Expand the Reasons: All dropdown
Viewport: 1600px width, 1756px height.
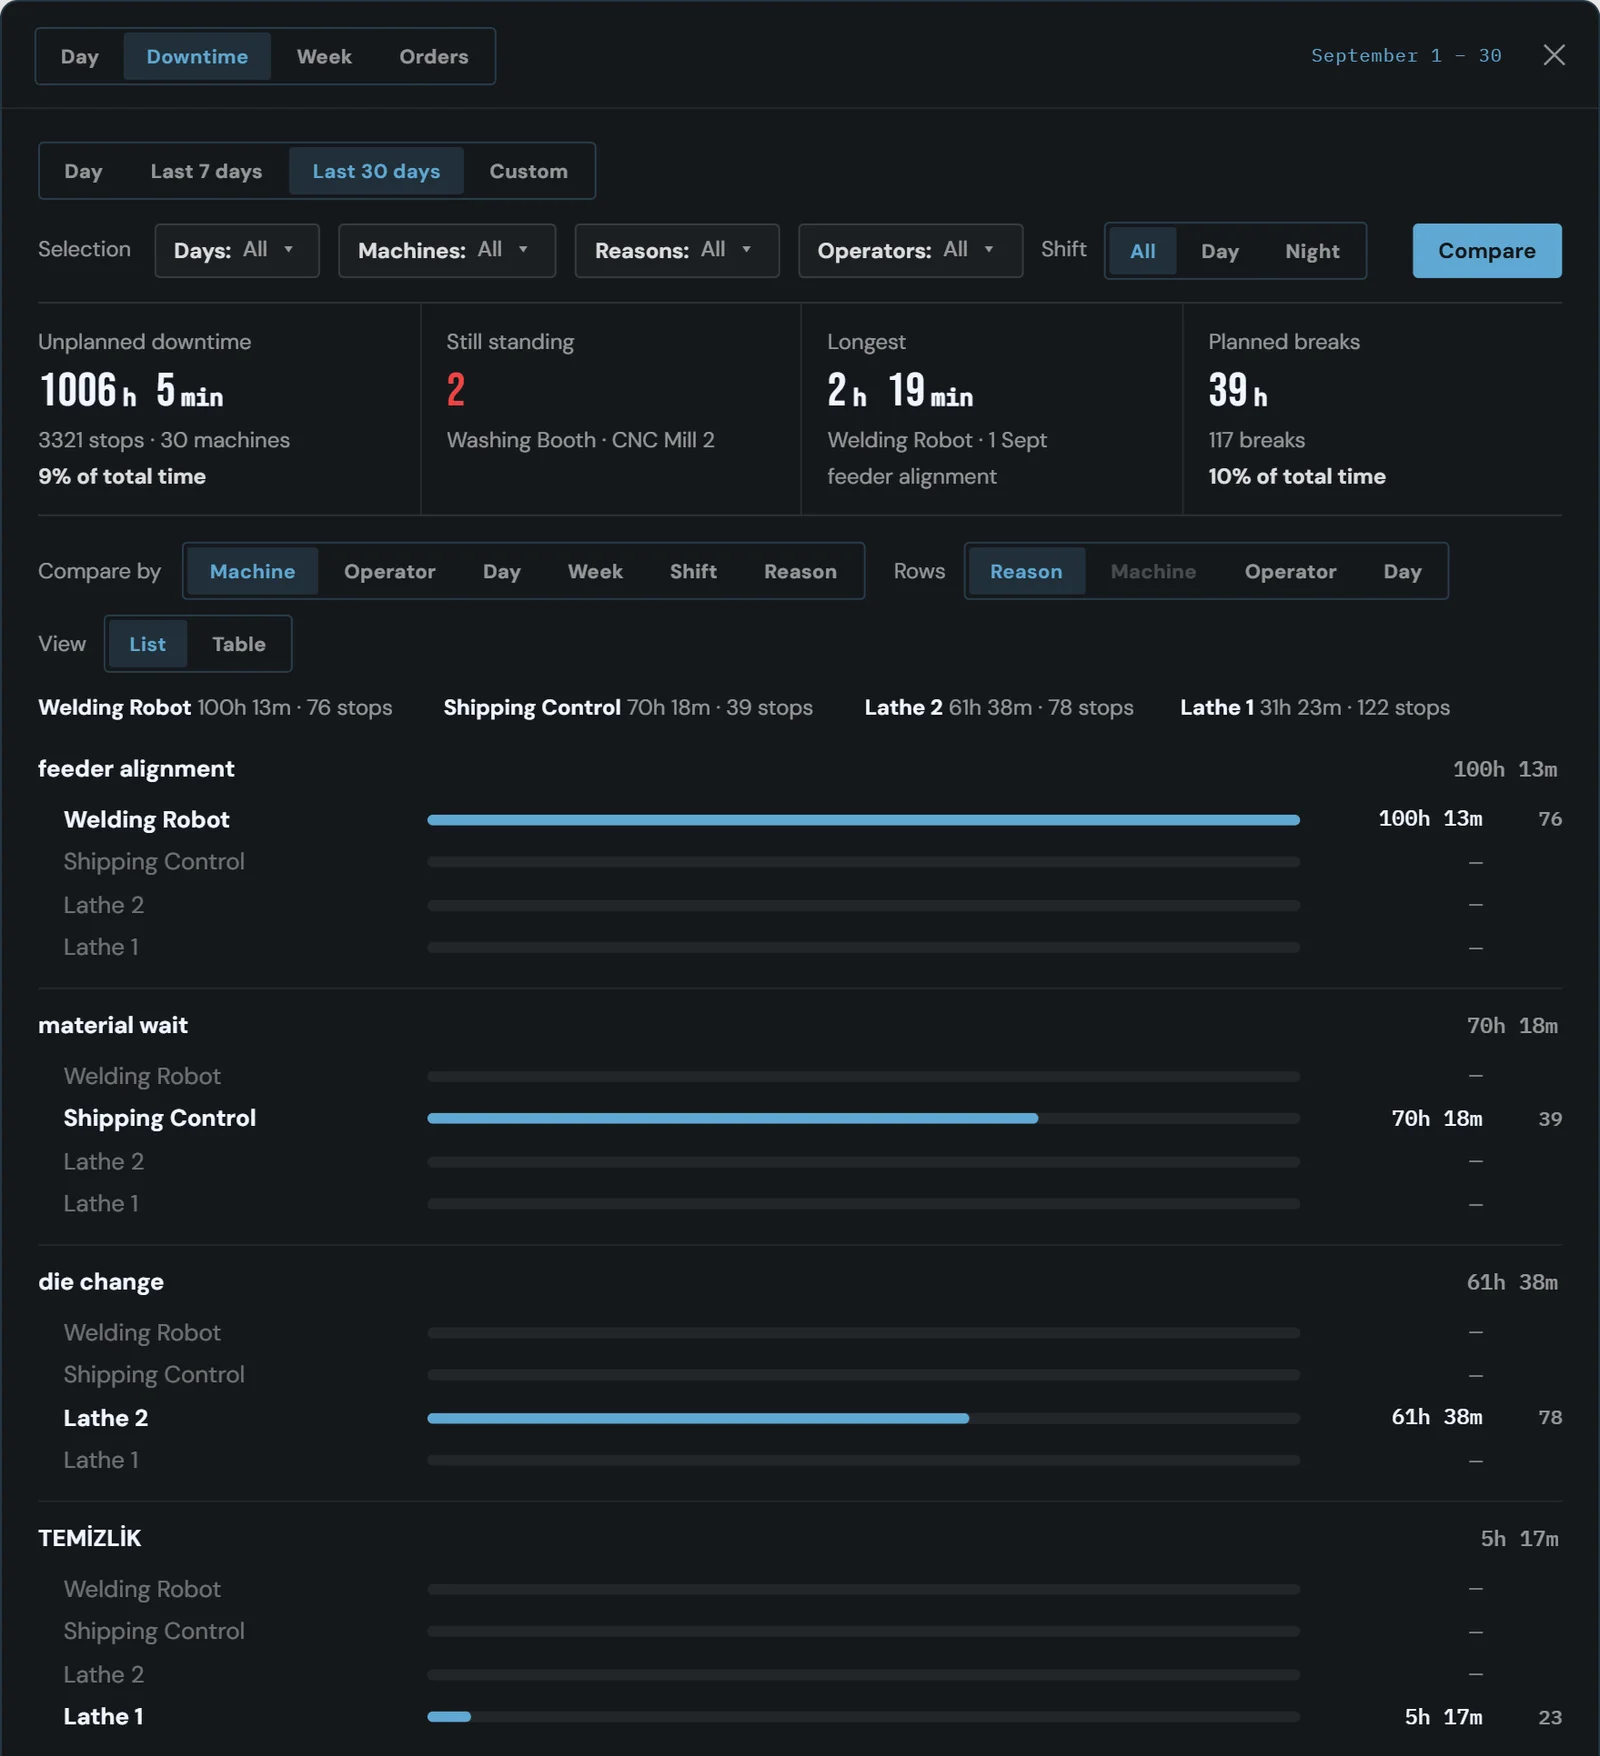coord(676,250)
